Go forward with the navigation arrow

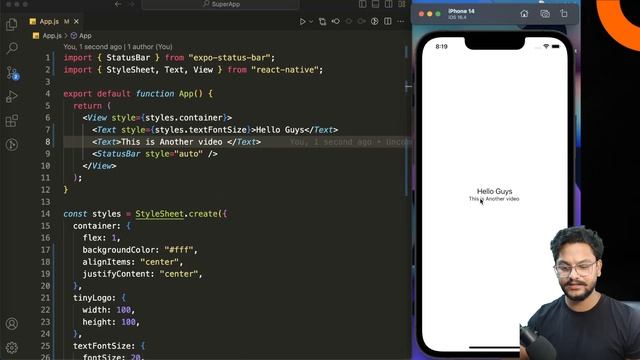pyautogui.click(x=131, y=4)
